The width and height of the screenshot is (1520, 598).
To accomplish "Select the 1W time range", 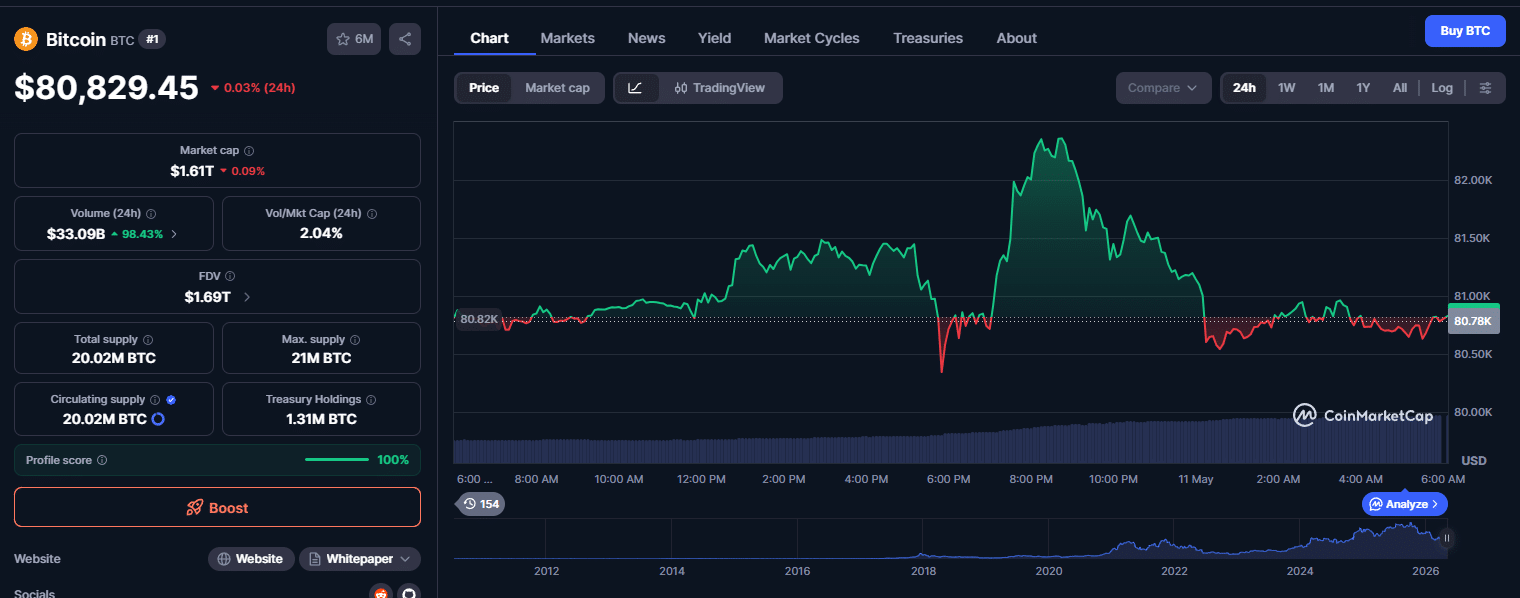I will coord(1286,88).
